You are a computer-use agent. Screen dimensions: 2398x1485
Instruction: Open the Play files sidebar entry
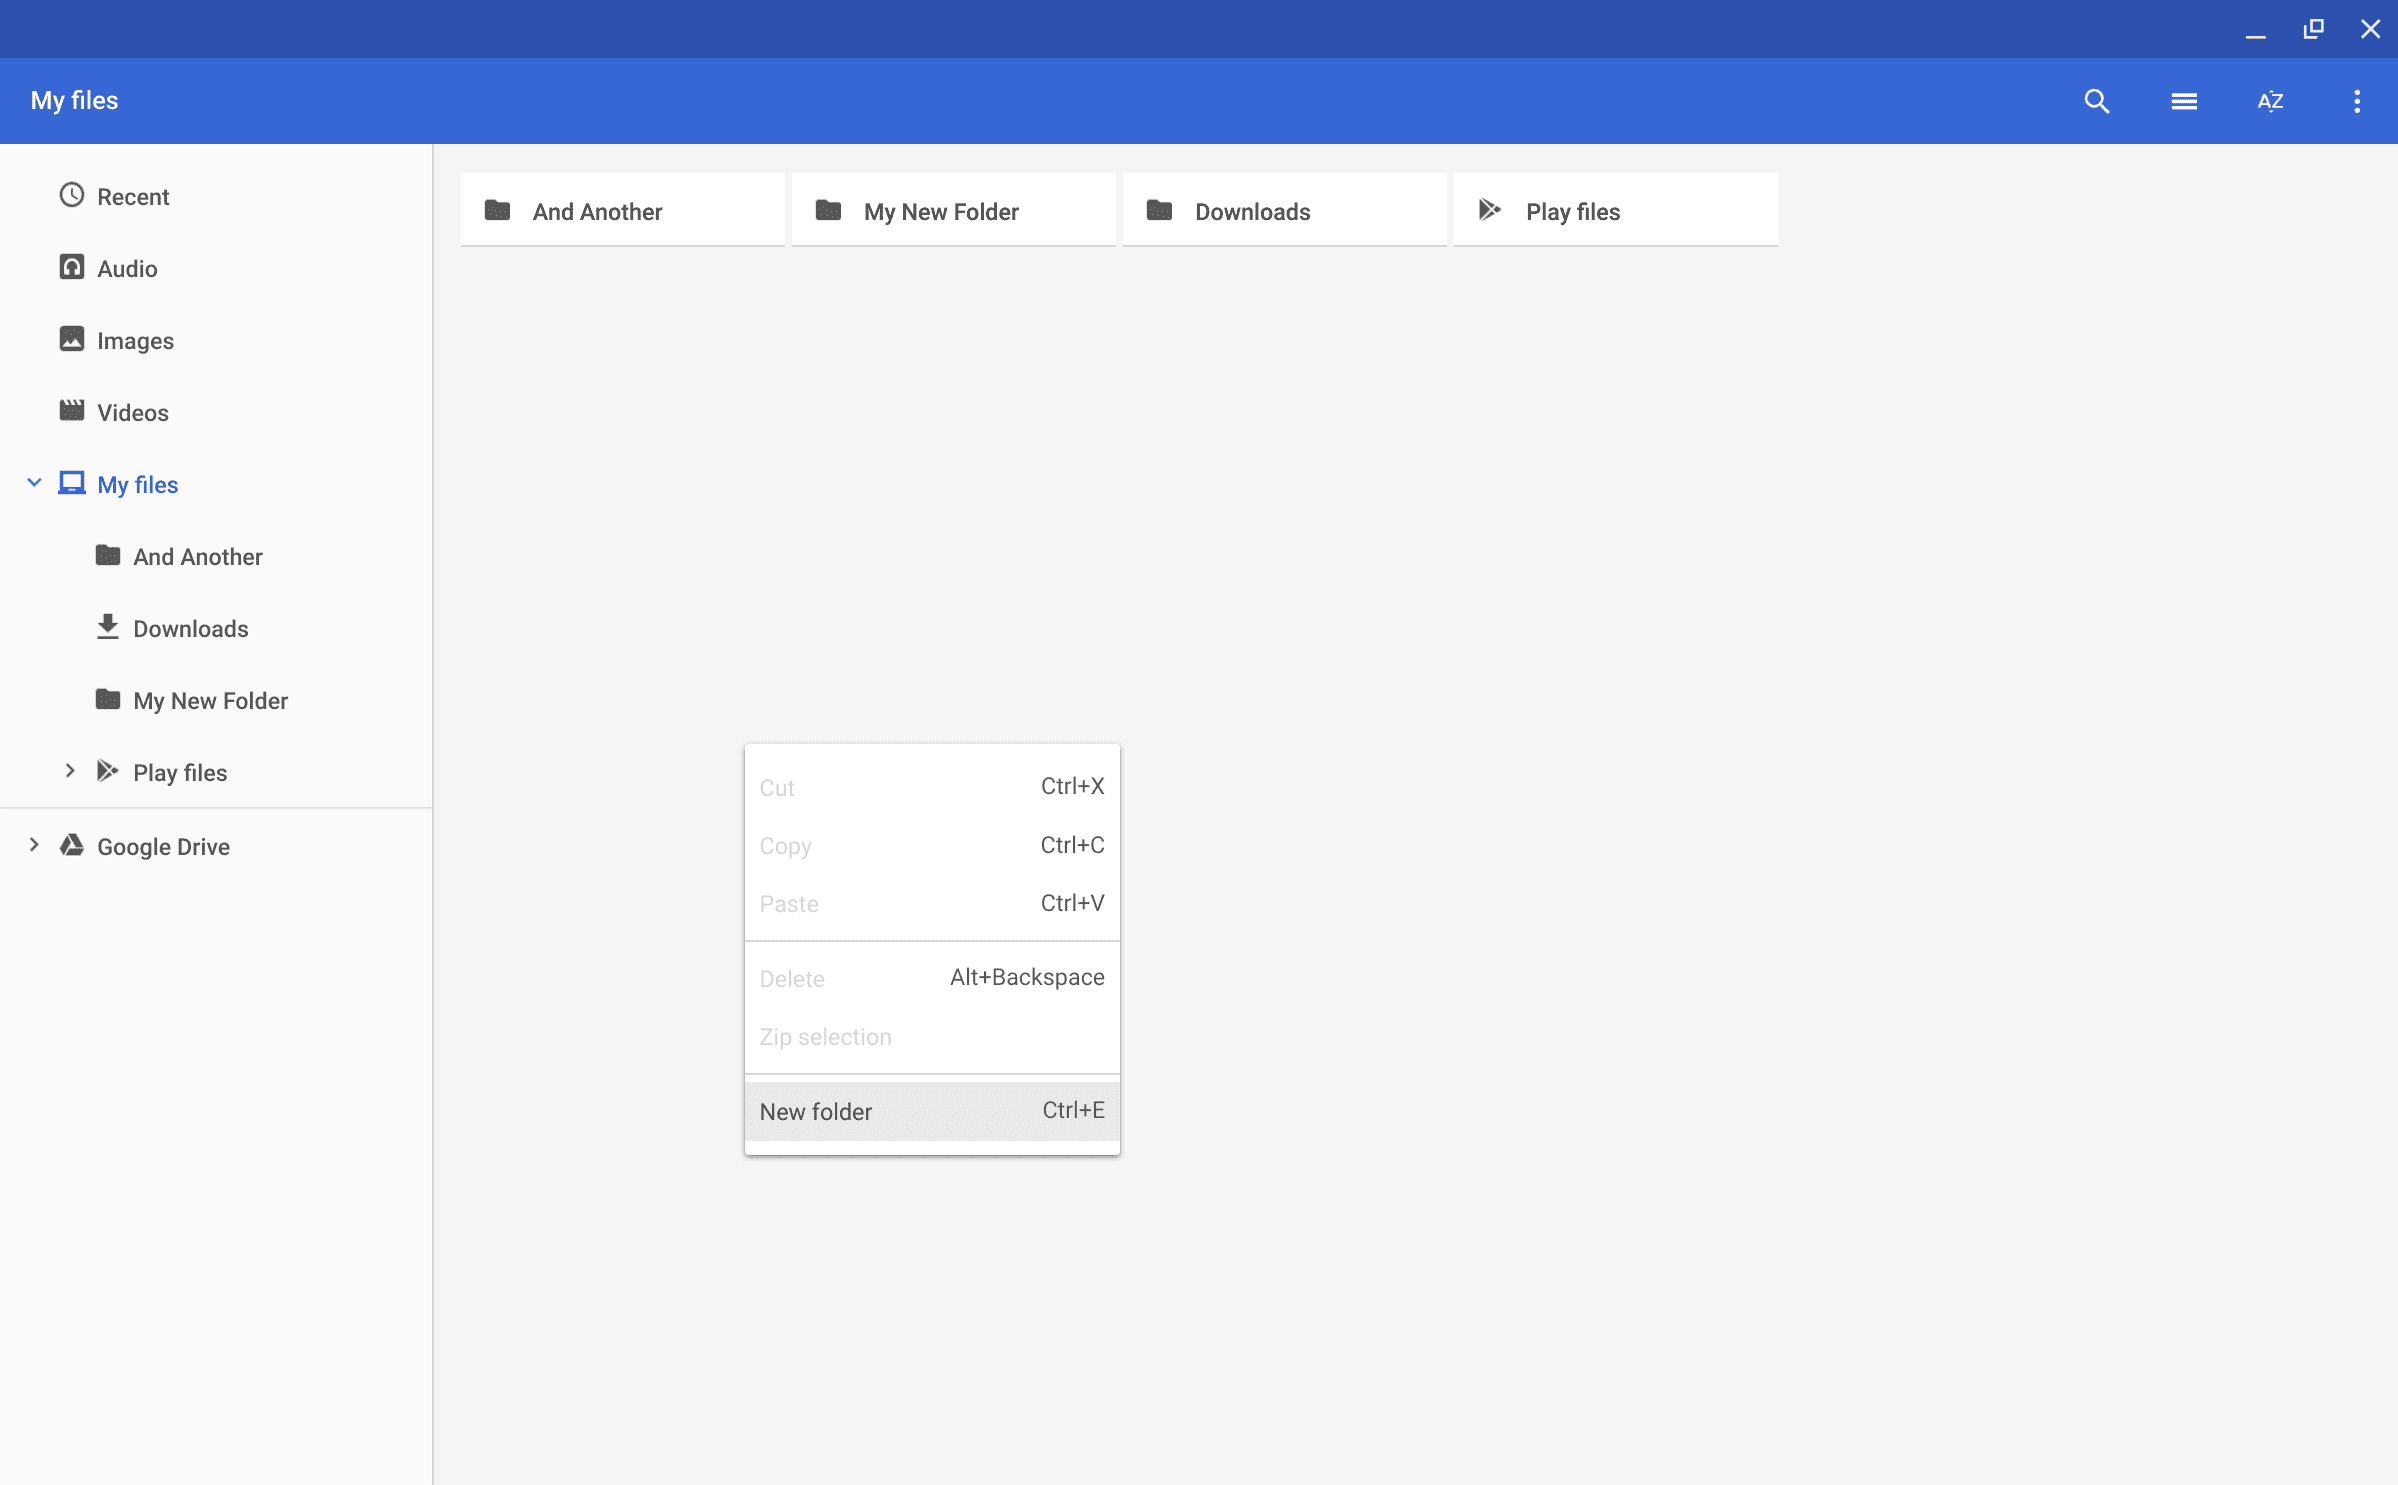click(x=179, y=772)
